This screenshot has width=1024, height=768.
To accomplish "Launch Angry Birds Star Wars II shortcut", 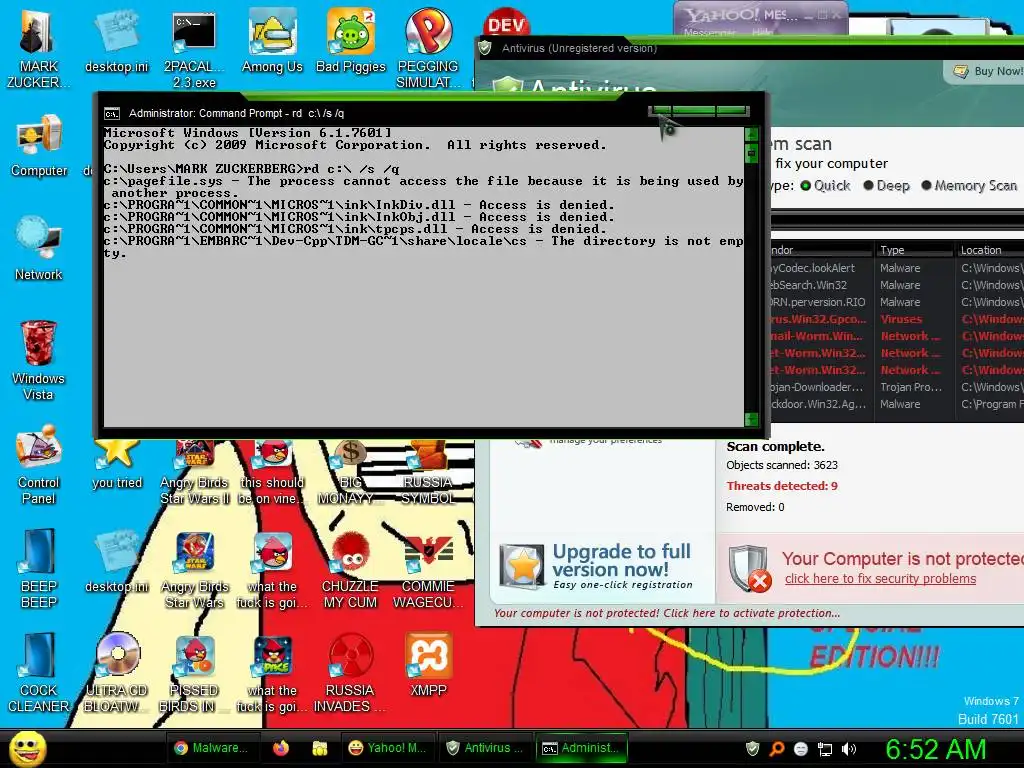I will click(195, 473).
